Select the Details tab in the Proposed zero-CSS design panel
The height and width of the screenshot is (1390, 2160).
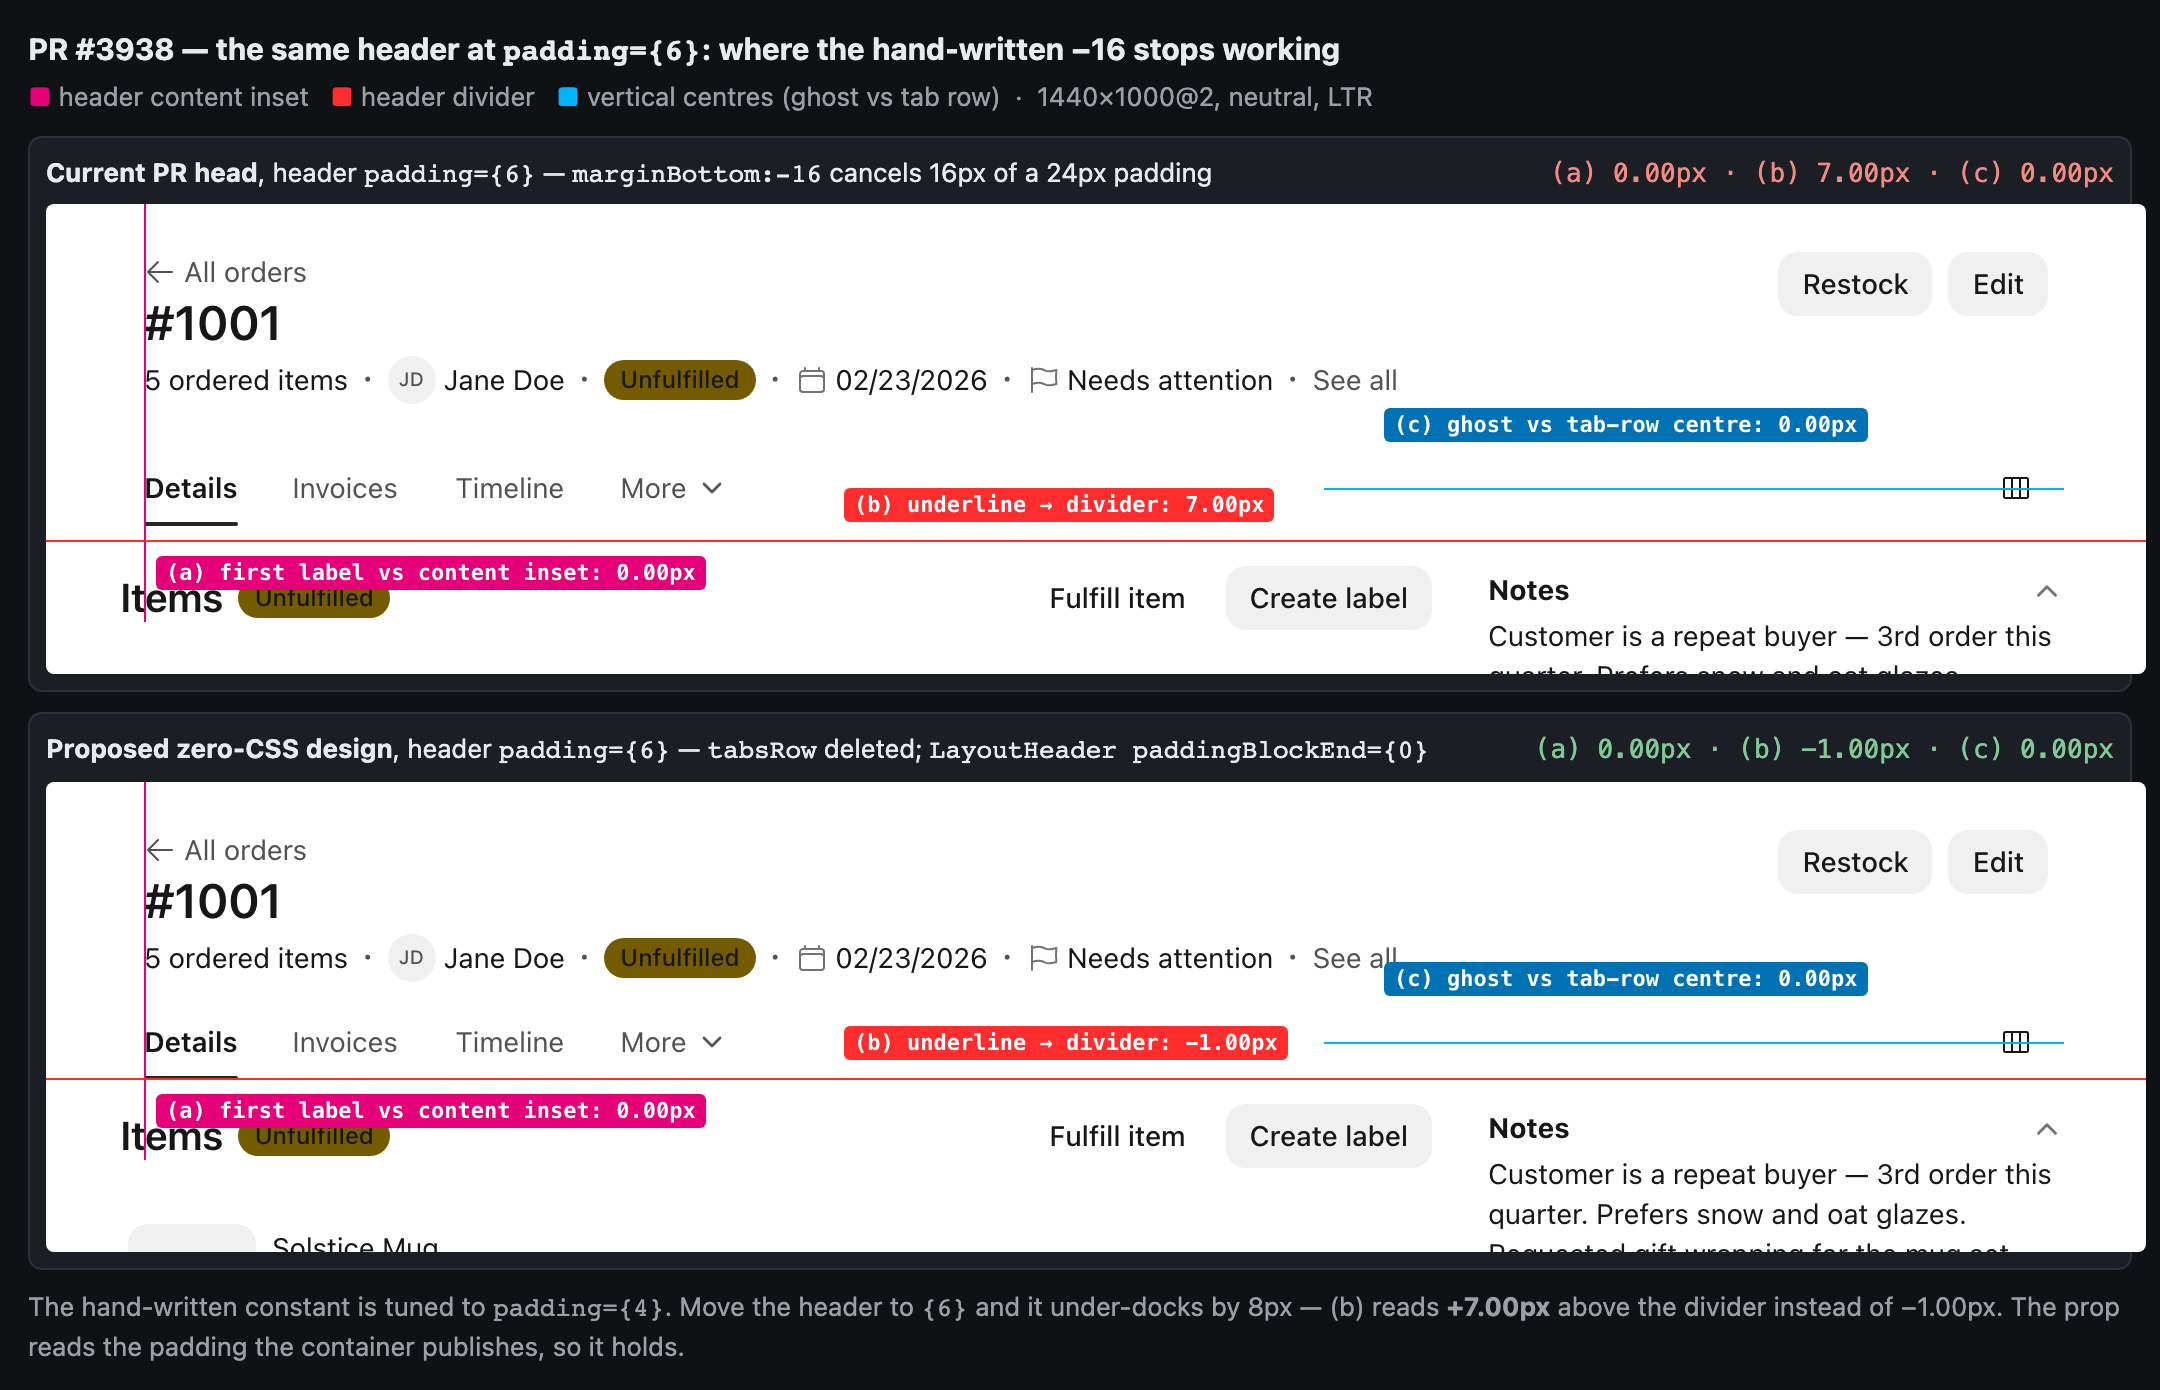[191, 1043]
